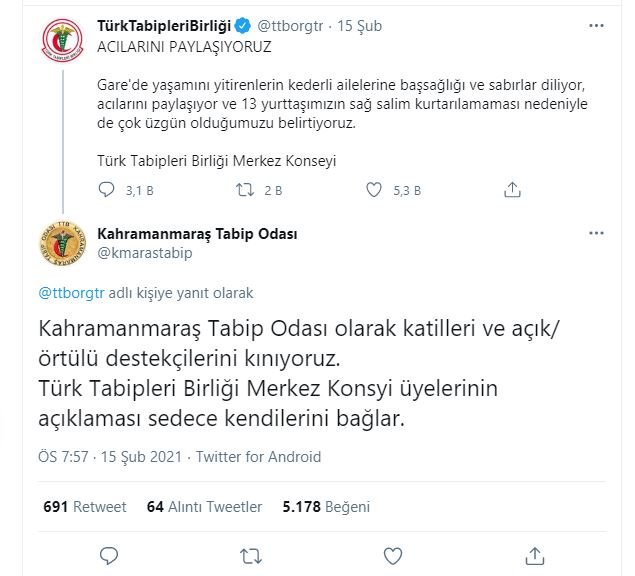Retweet the Kahramanmaraş Tabip Odası tweet
Screen dimensions: 635x576
click(245, 553)
